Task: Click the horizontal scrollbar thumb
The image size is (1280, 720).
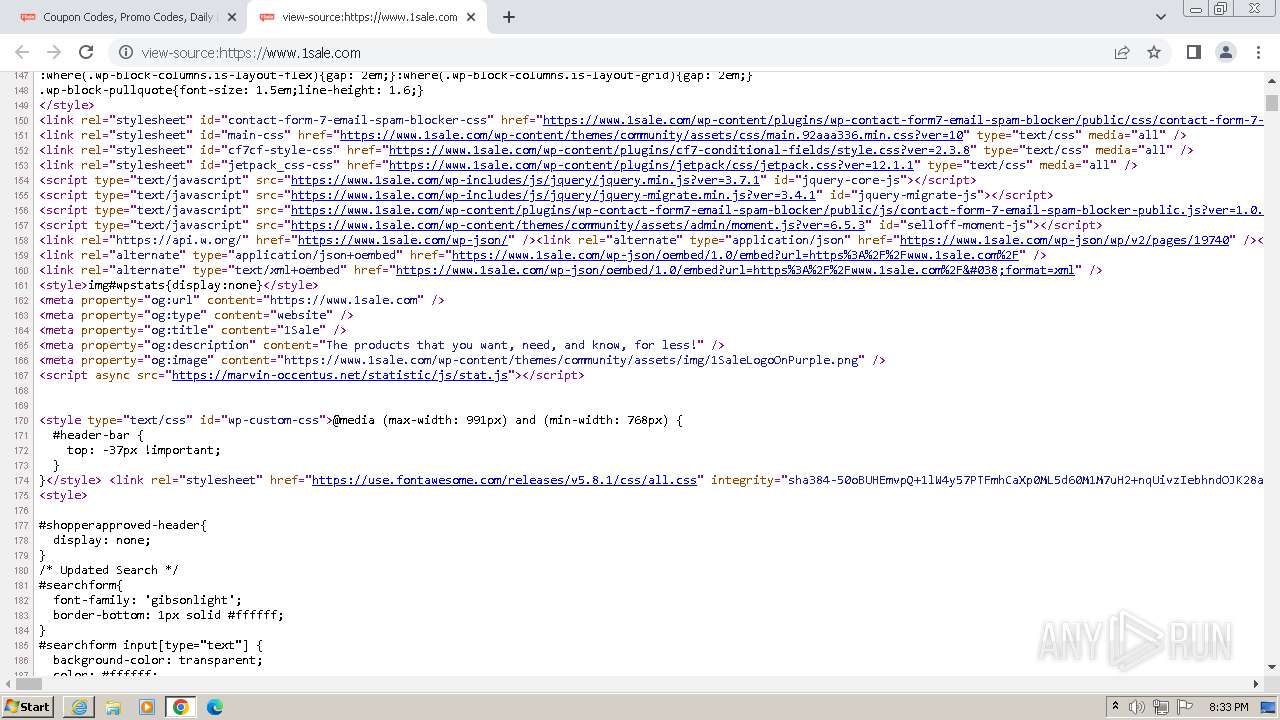Action: 29,684
